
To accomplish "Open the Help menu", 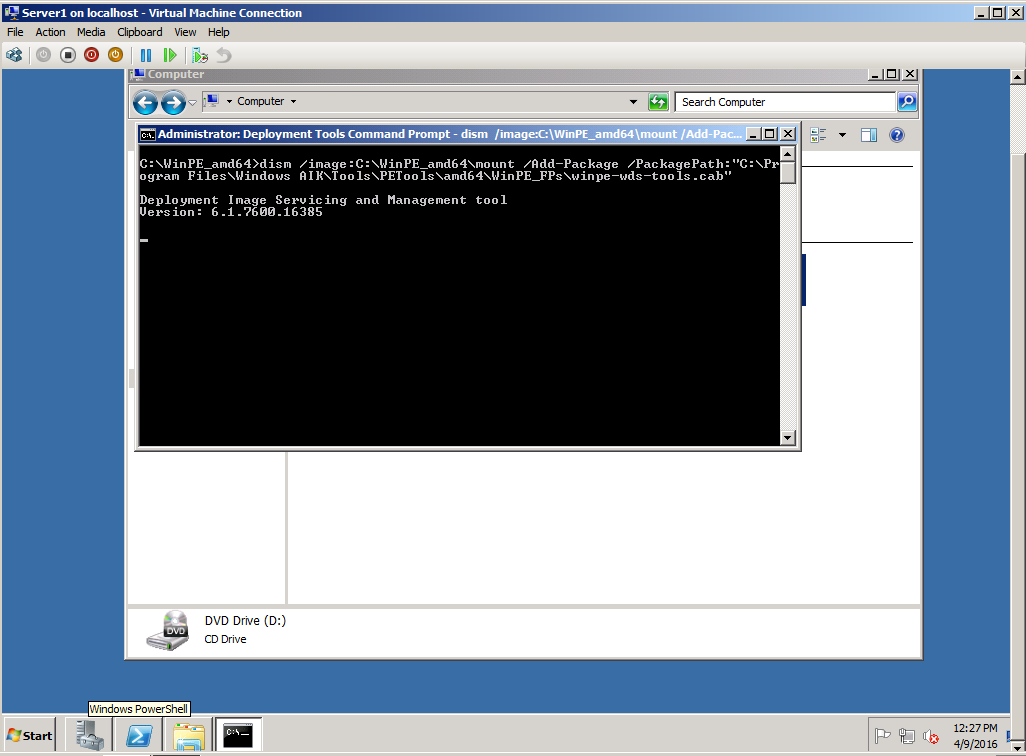I will click(219, 32).
